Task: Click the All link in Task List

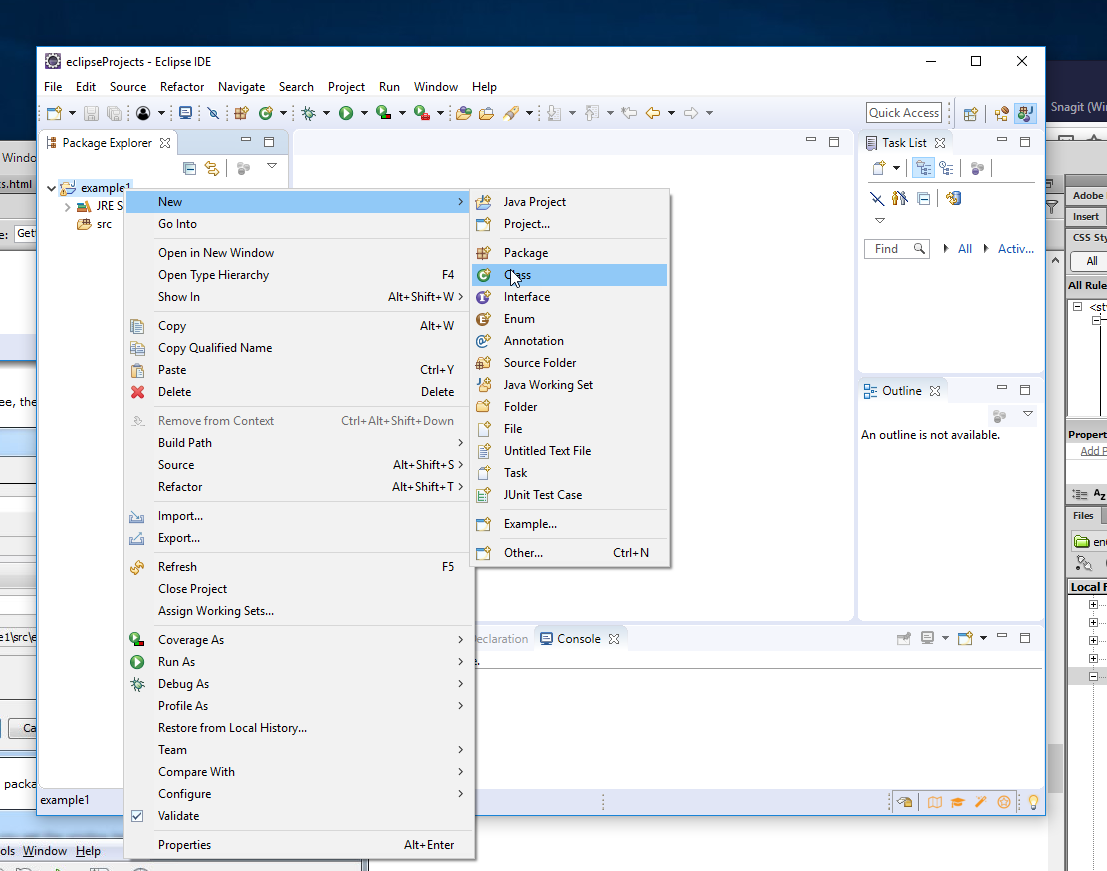Action: pos(964,248)
